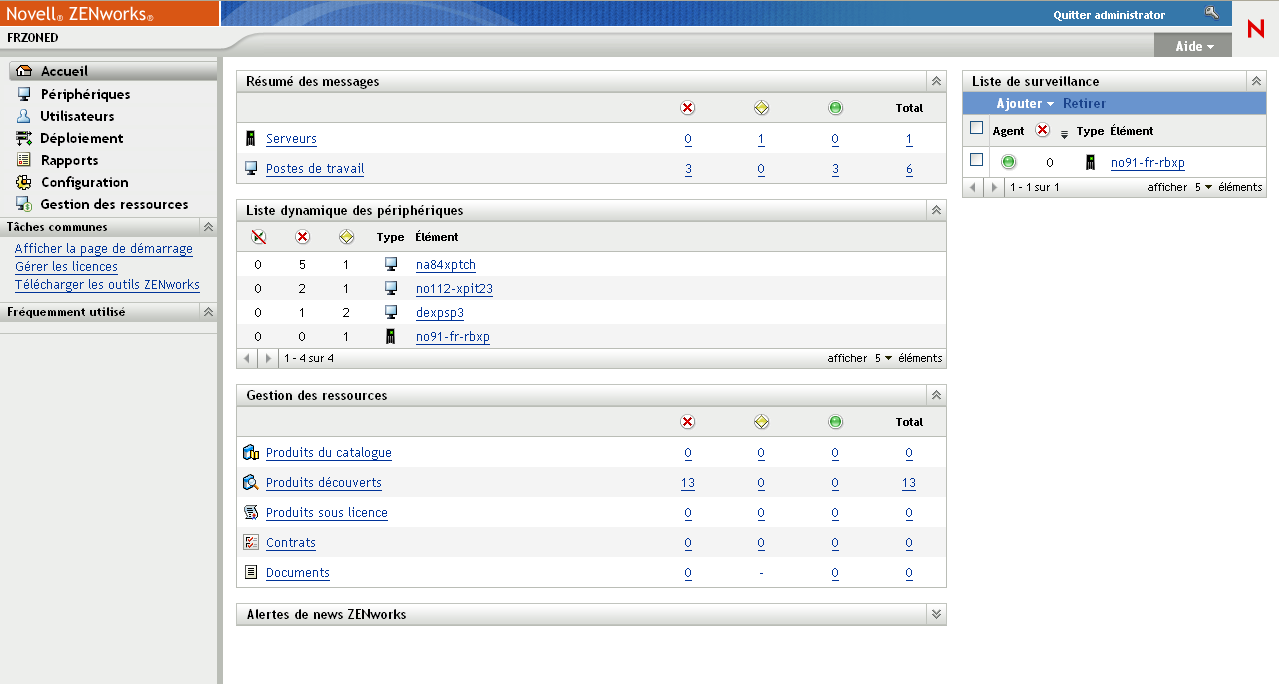Click the workstation type icon for na84xptch
1279x684 pixels.
pyautogui.click(x=391, y=265)
